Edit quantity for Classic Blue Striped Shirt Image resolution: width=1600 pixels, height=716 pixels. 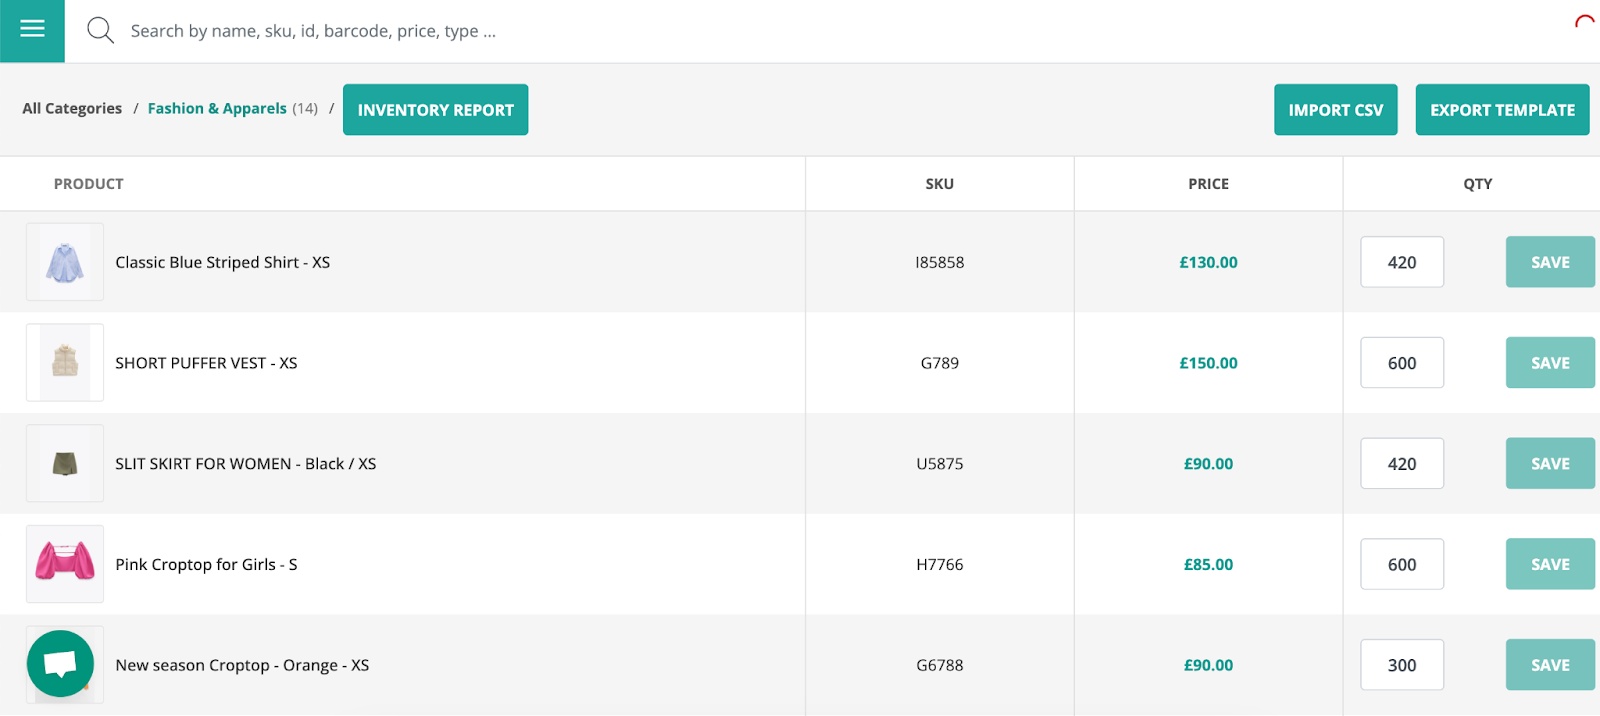point(1402,262)
